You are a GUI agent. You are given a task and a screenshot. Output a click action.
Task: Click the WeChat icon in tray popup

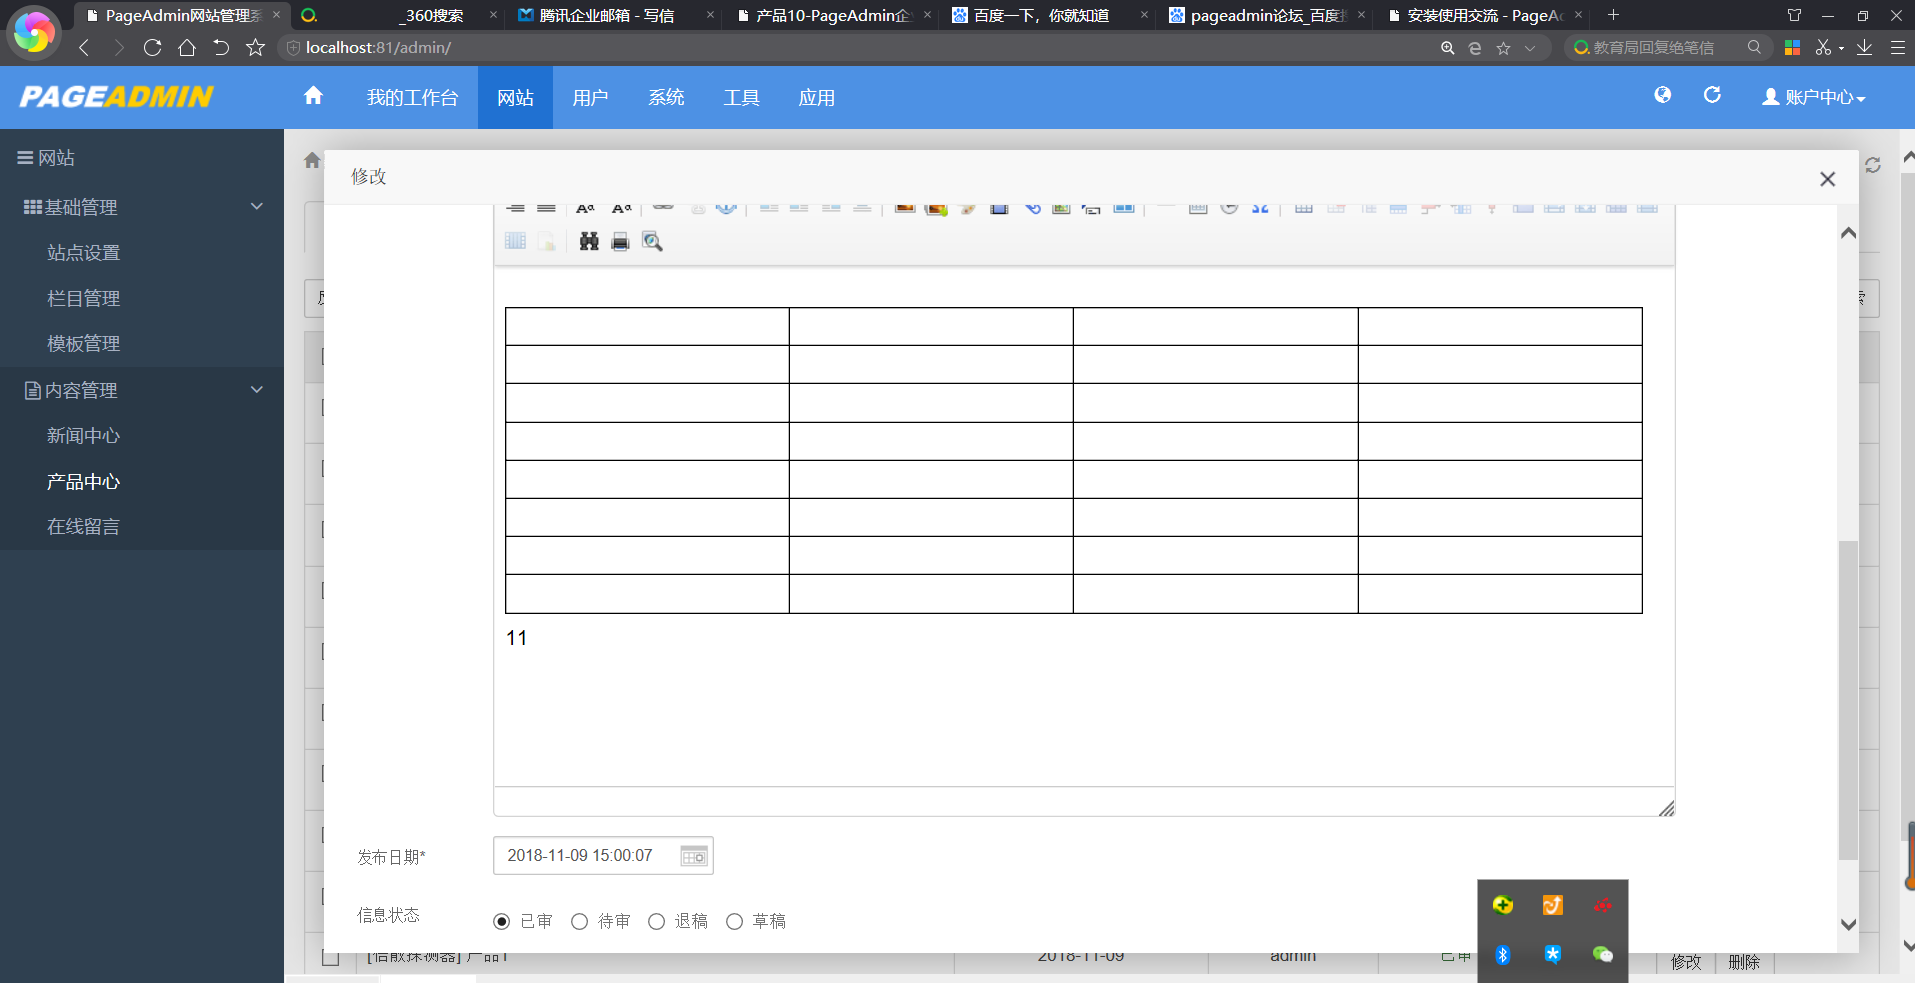[1602, 955]
